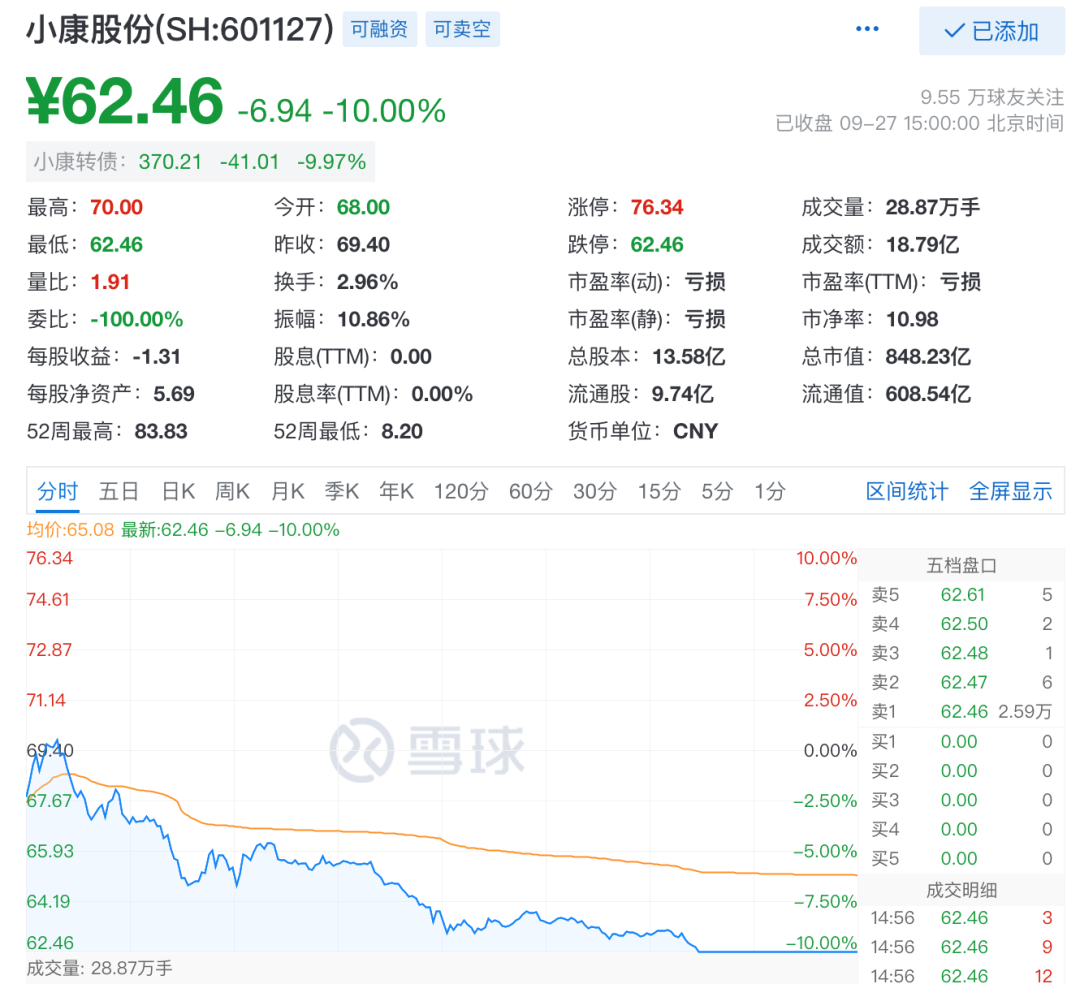1080x984 pixels.
Task: Select the 30分 interval tab
Action: coord(595,492)
